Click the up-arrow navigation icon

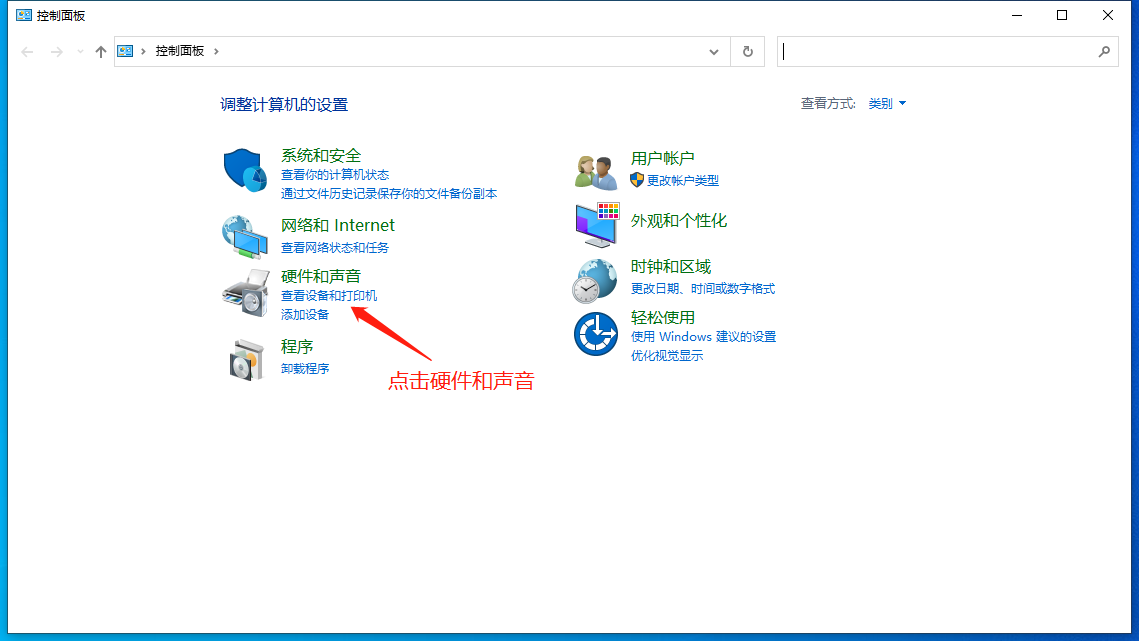coord(100,51)
